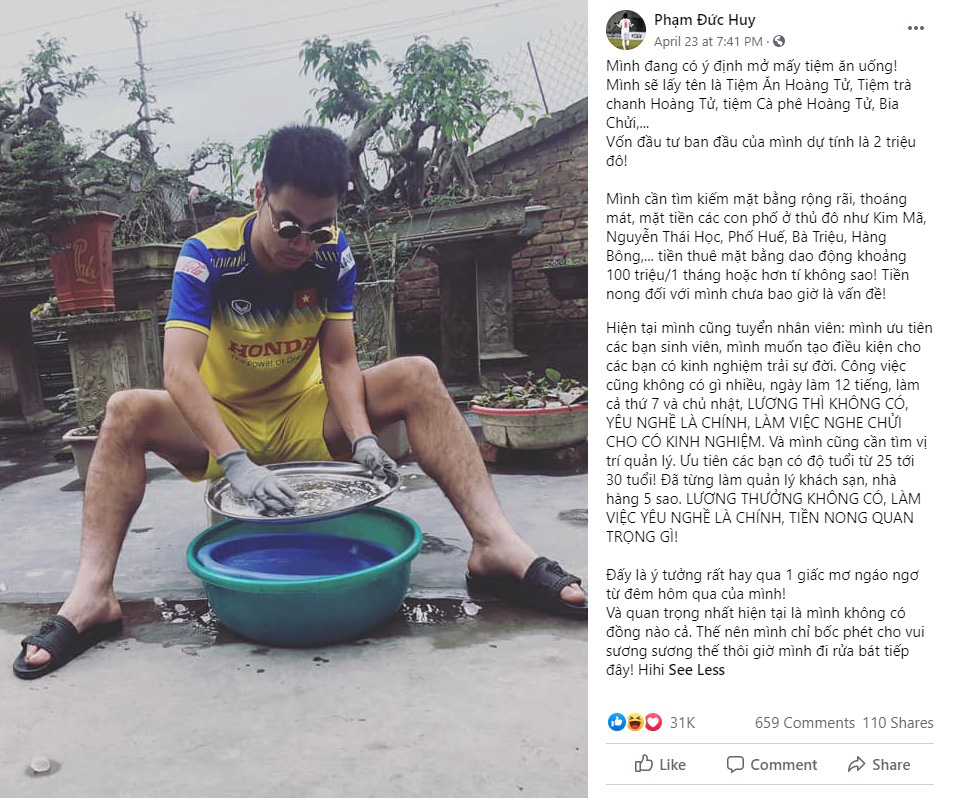Click the blue Like reaction icon
This screenshot has width=954, height=798.
pyautogui.click(x=616, y=722)
